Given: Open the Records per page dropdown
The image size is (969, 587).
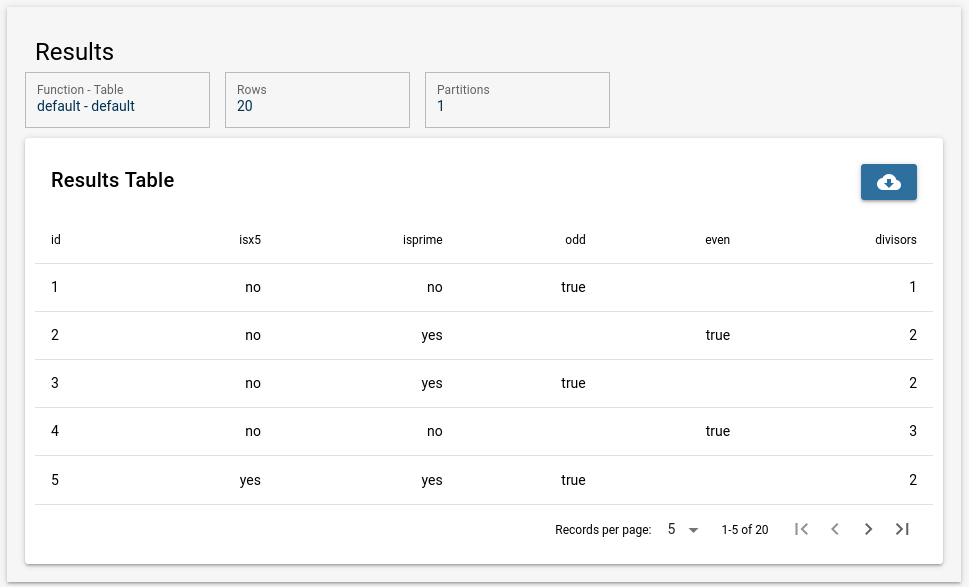Looking at the screenshot, I should [683, 529].
